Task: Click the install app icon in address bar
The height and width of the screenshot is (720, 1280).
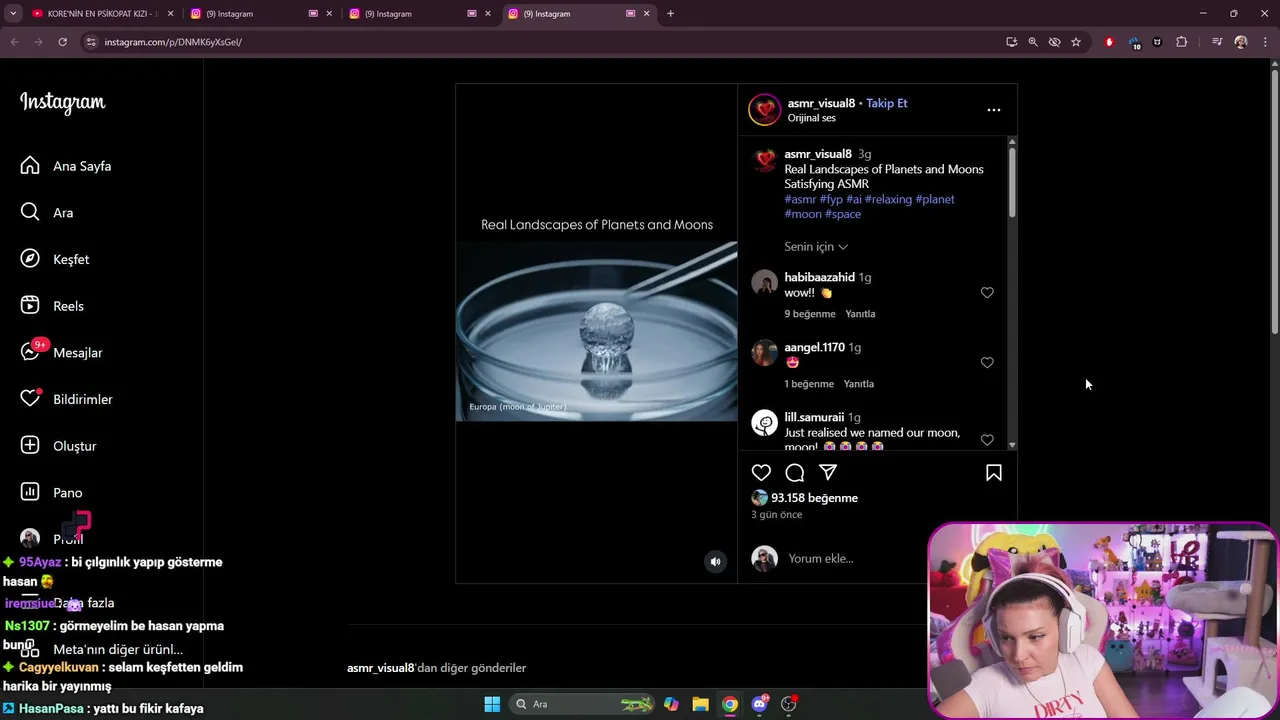Action: [1012, 42]
